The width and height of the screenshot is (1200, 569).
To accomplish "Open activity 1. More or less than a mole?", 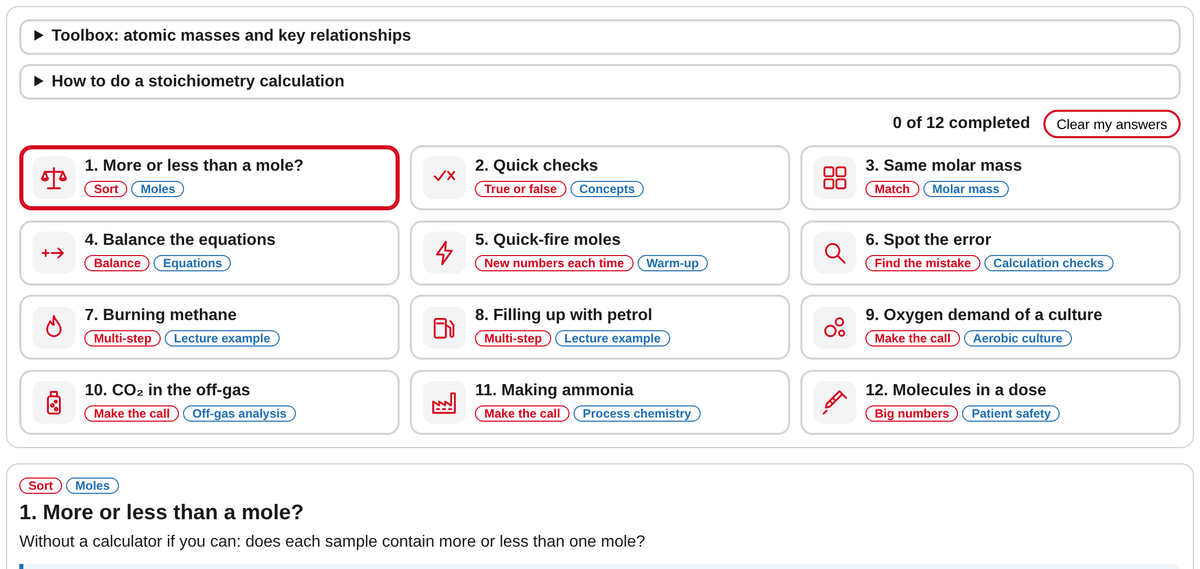I will point(209,178).
